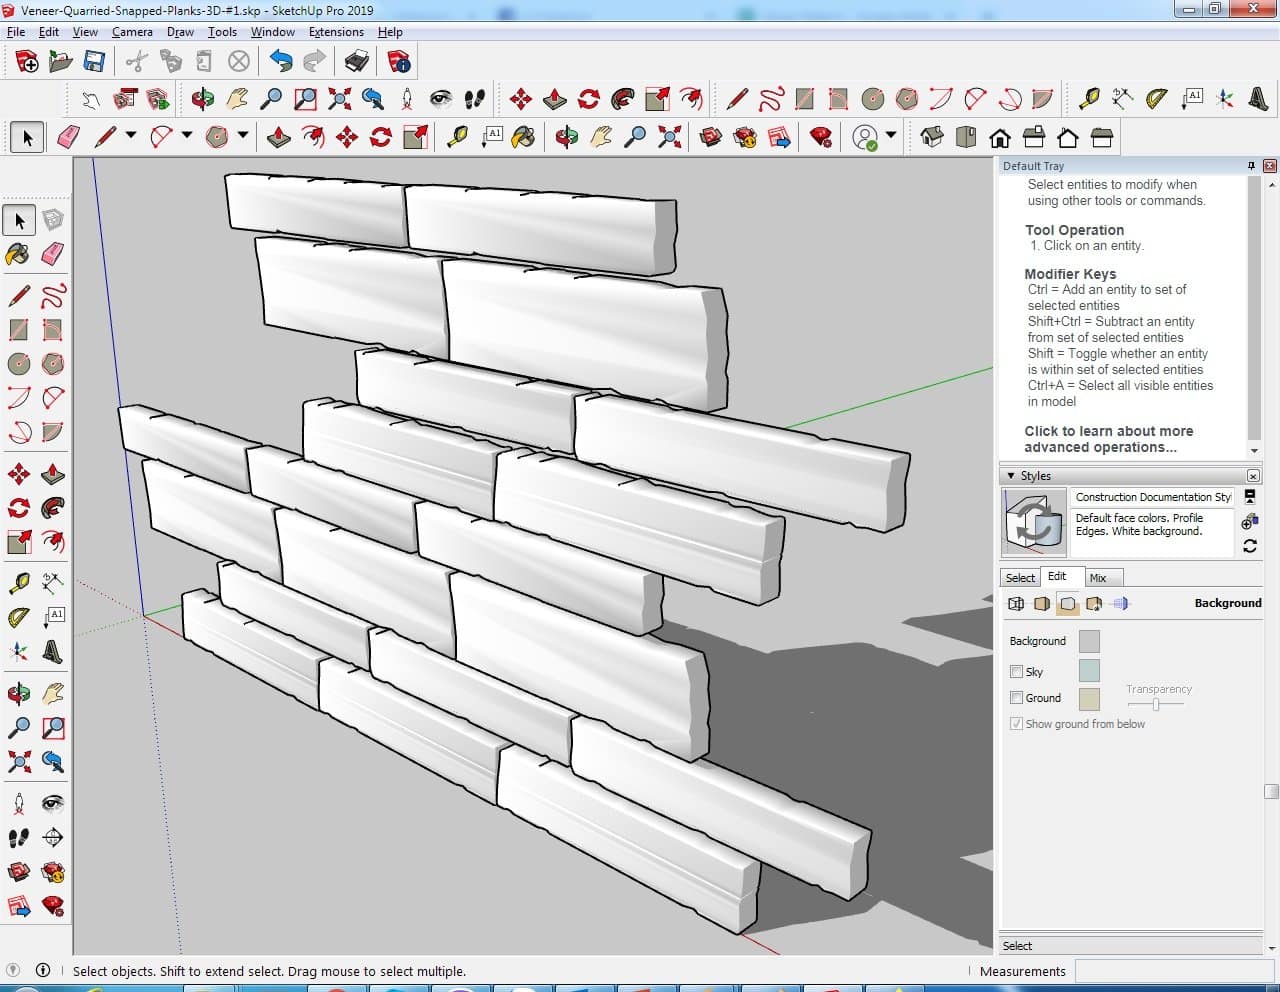The height and width of the screenshot is (992, 1280).
Task: Expand the user account dropdown arrow
Action: [890, 136]
